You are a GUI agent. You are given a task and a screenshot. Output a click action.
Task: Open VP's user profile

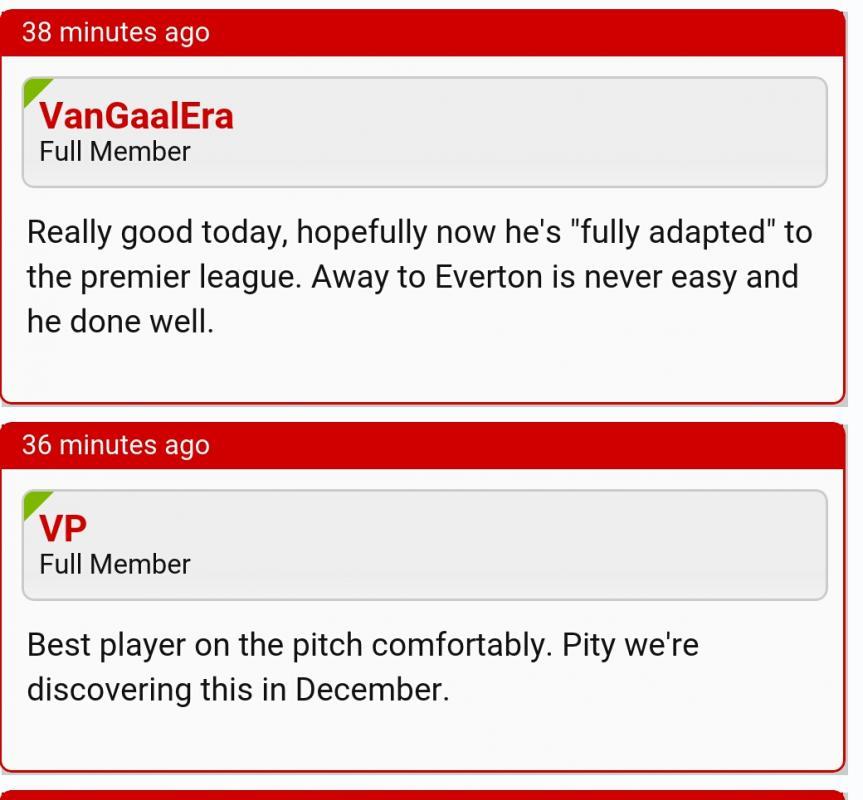coord(63,529)
